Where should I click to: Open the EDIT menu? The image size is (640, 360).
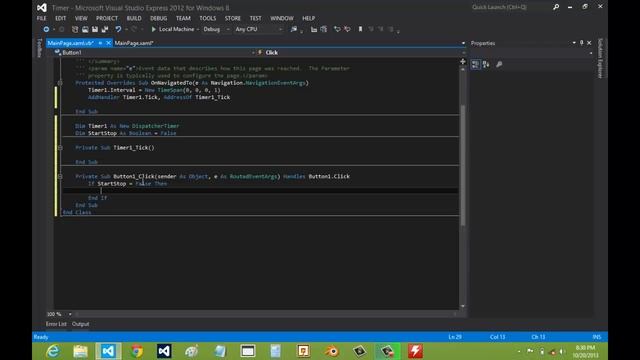pos(60,18)
